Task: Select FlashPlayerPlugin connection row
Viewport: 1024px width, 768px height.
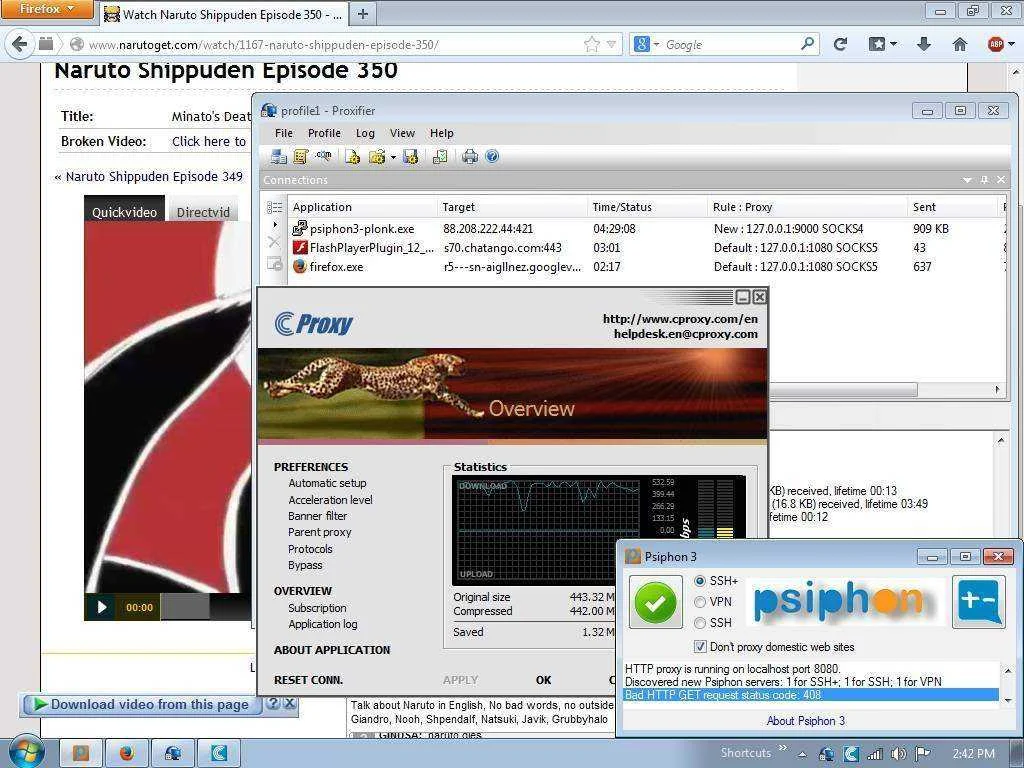Action: [x=647, y=248]
